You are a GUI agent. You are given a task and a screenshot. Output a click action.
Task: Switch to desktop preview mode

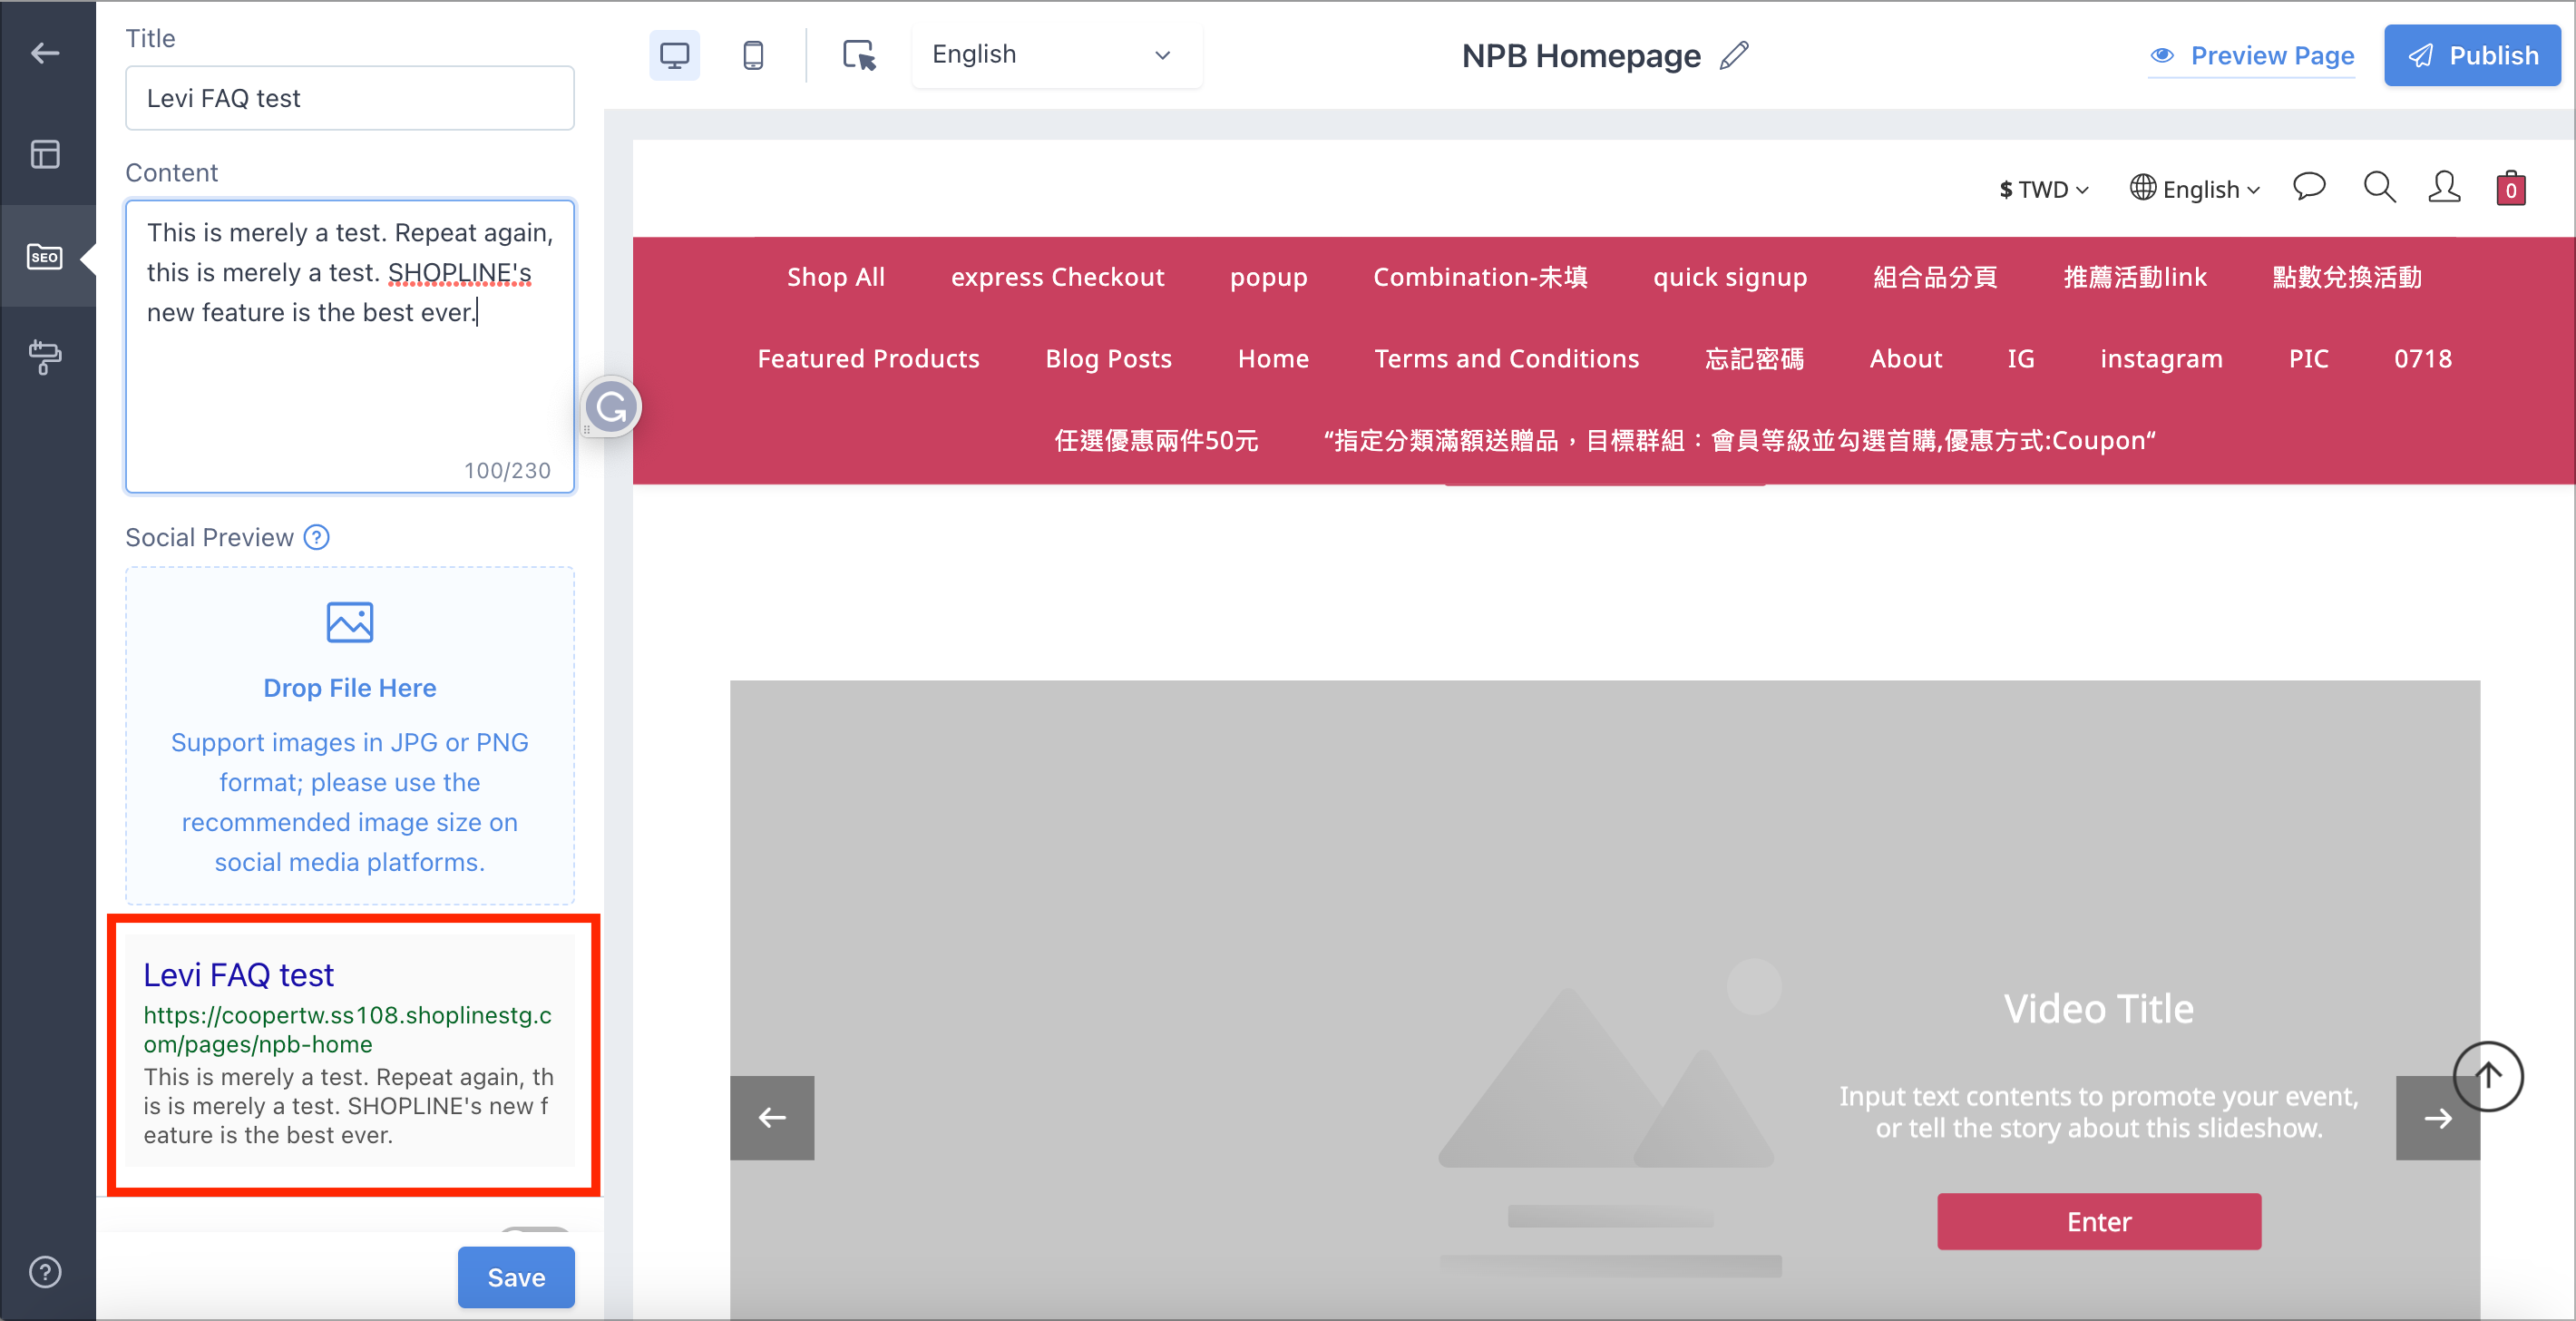pyautogui.click(x=675, y=55)
